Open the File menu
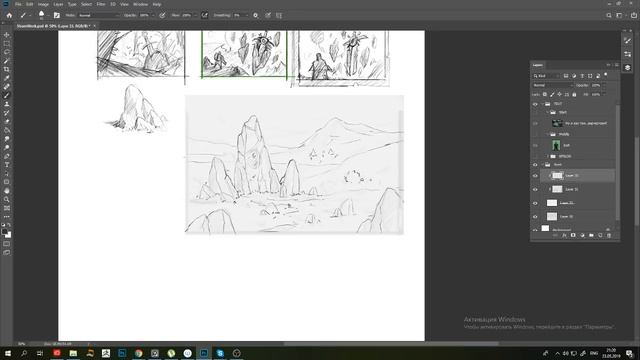Viewport: 640px width, 360px height. click(18, 4)
